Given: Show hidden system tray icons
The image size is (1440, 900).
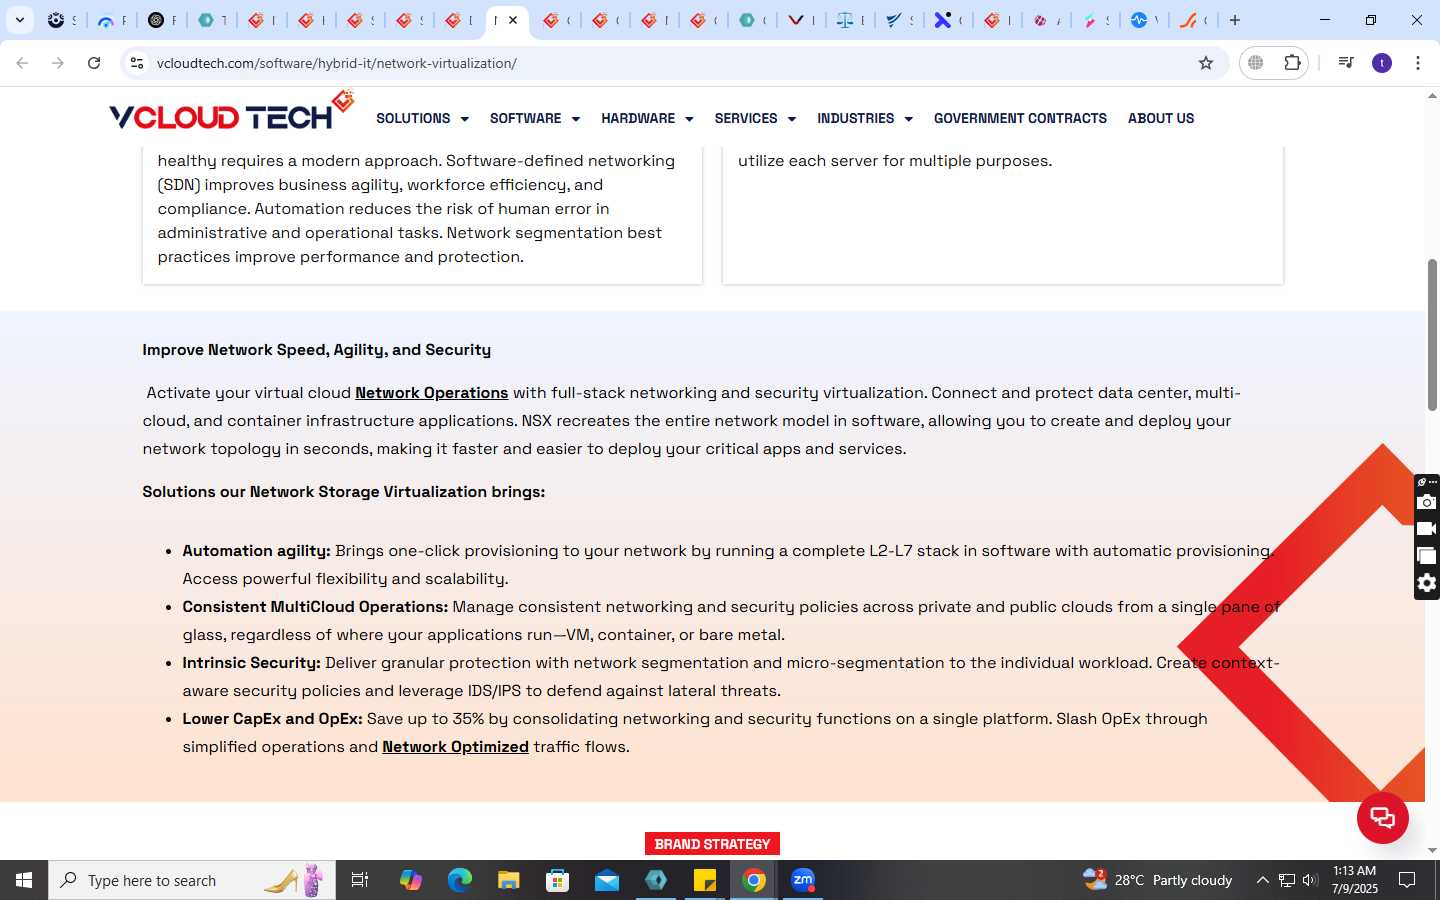Looking at the screenshot, I should pyautogui.click(x=1262, y=880).
